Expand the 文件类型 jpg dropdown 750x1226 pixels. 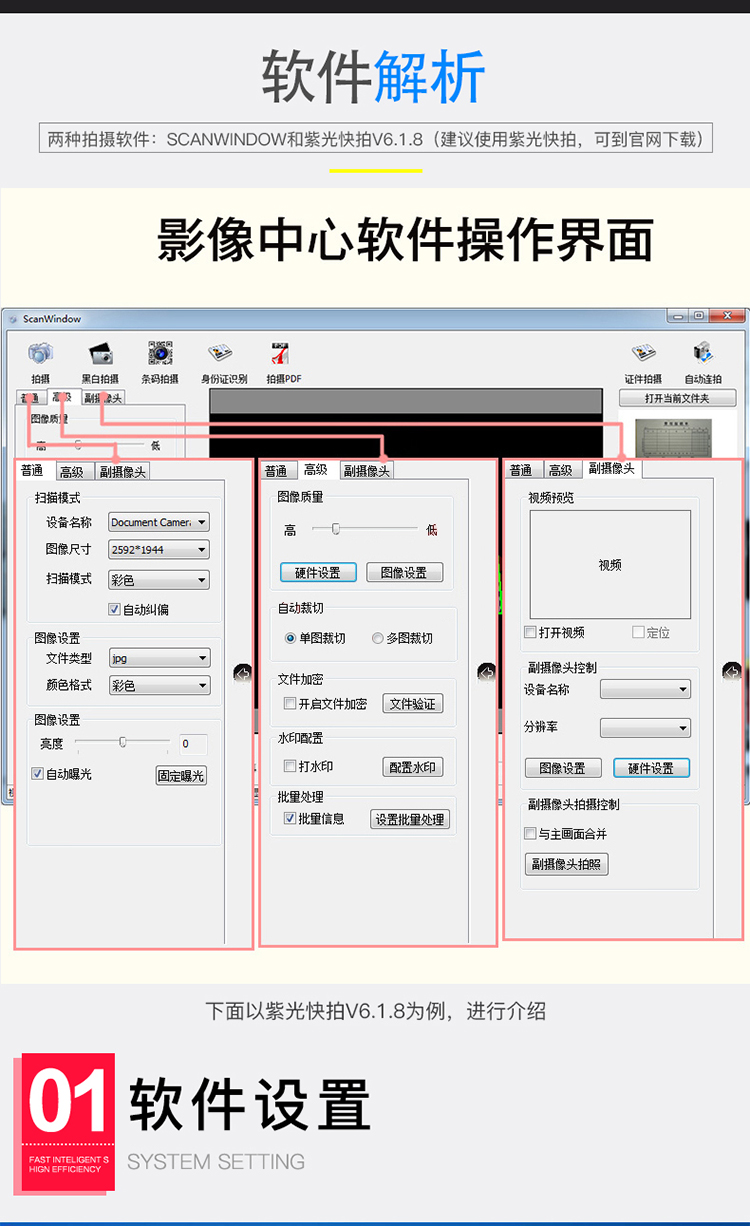pyautogui.click(x=159, y=658)
